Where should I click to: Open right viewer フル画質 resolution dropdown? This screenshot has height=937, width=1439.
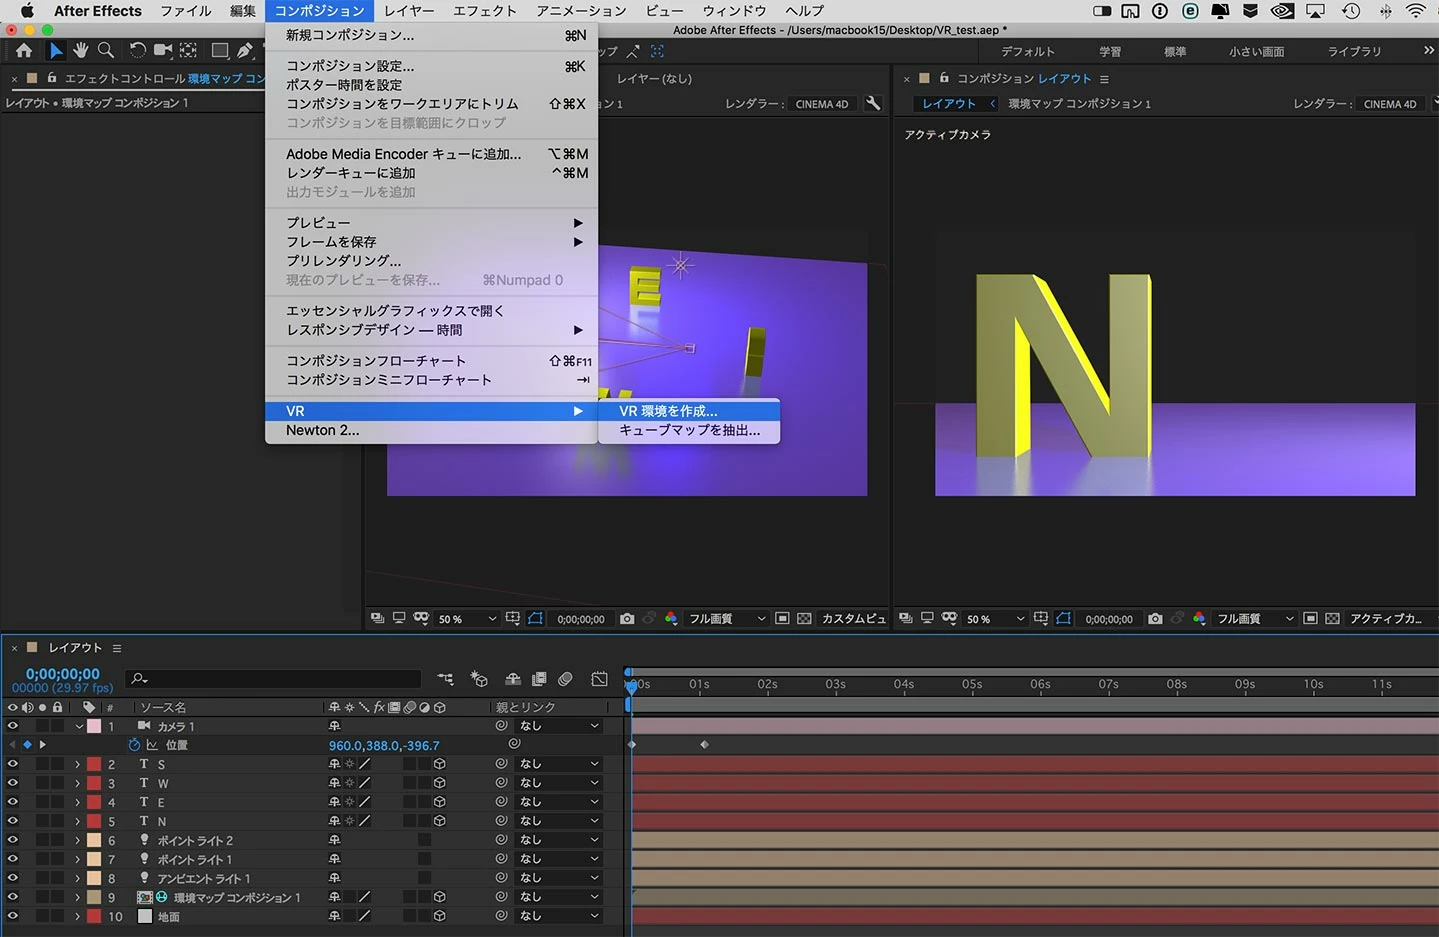(1255, 619)
